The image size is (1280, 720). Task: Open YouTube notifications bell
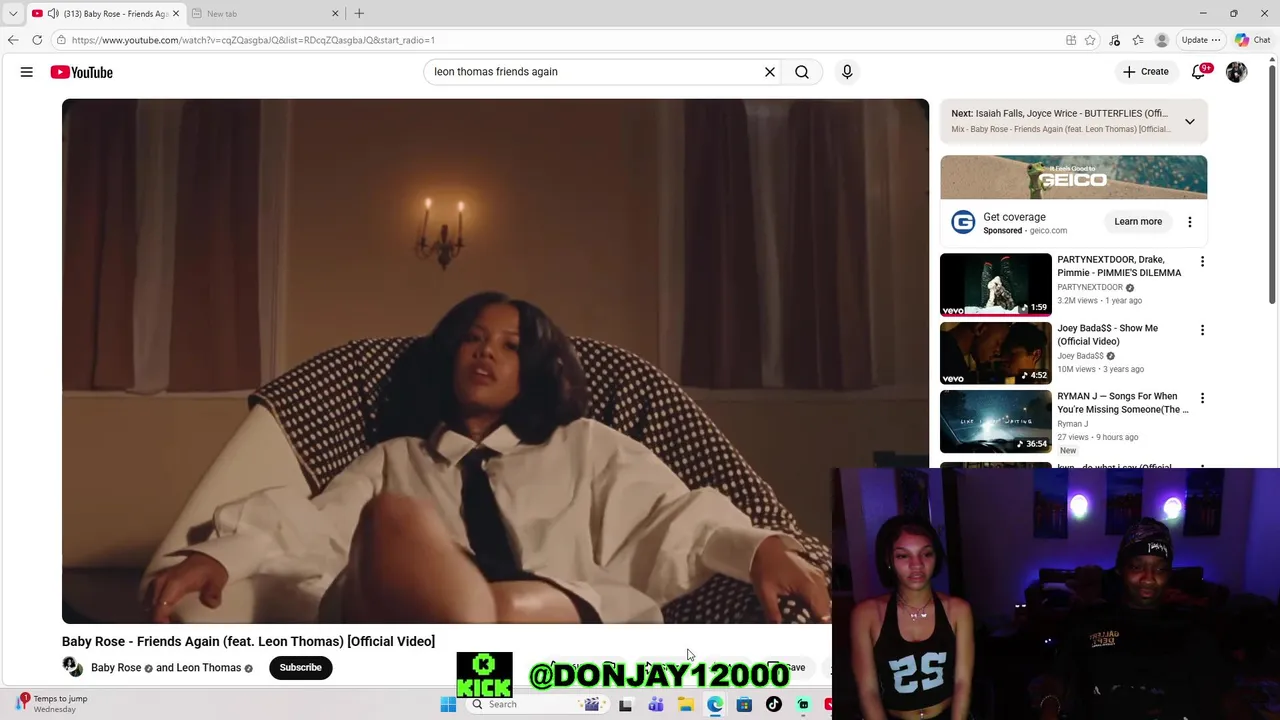click(1199, 72)
